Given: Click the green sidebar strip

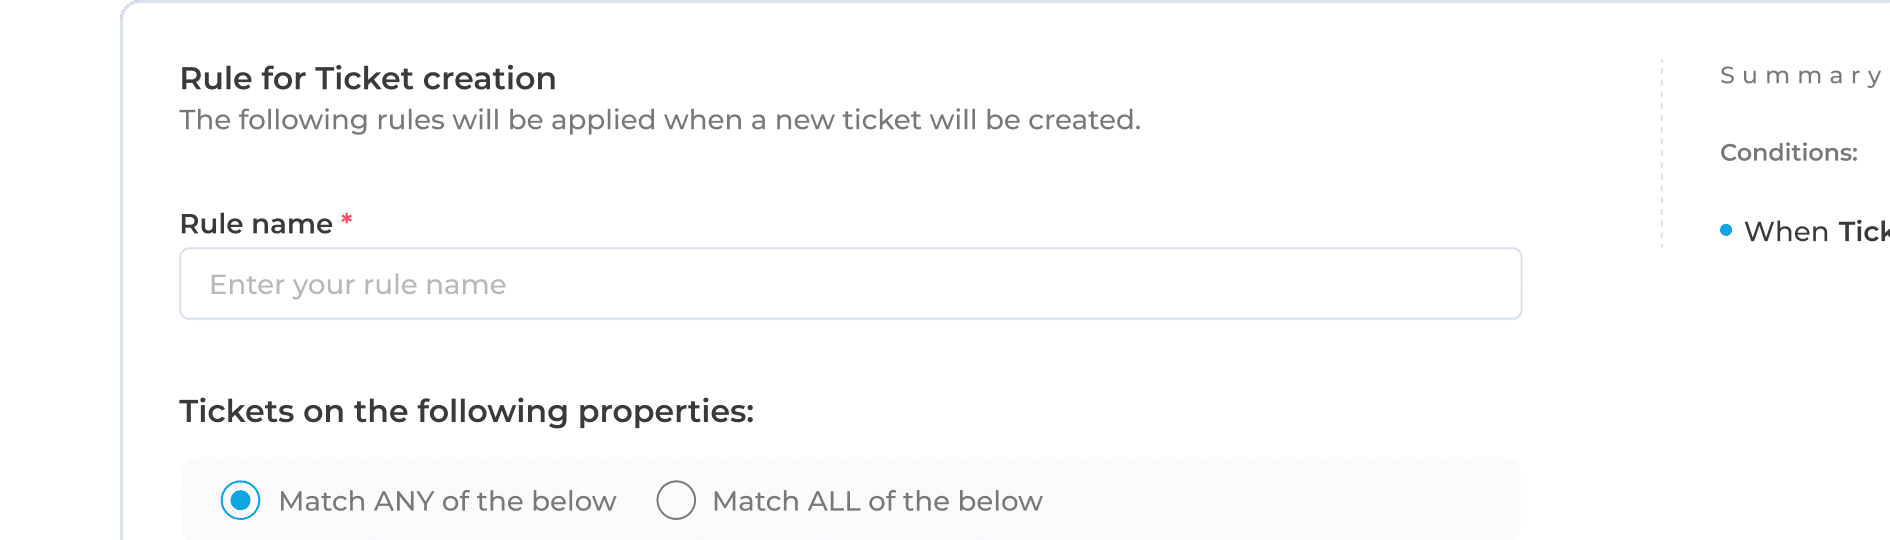Looking at the screenshot, I should 58,270.
